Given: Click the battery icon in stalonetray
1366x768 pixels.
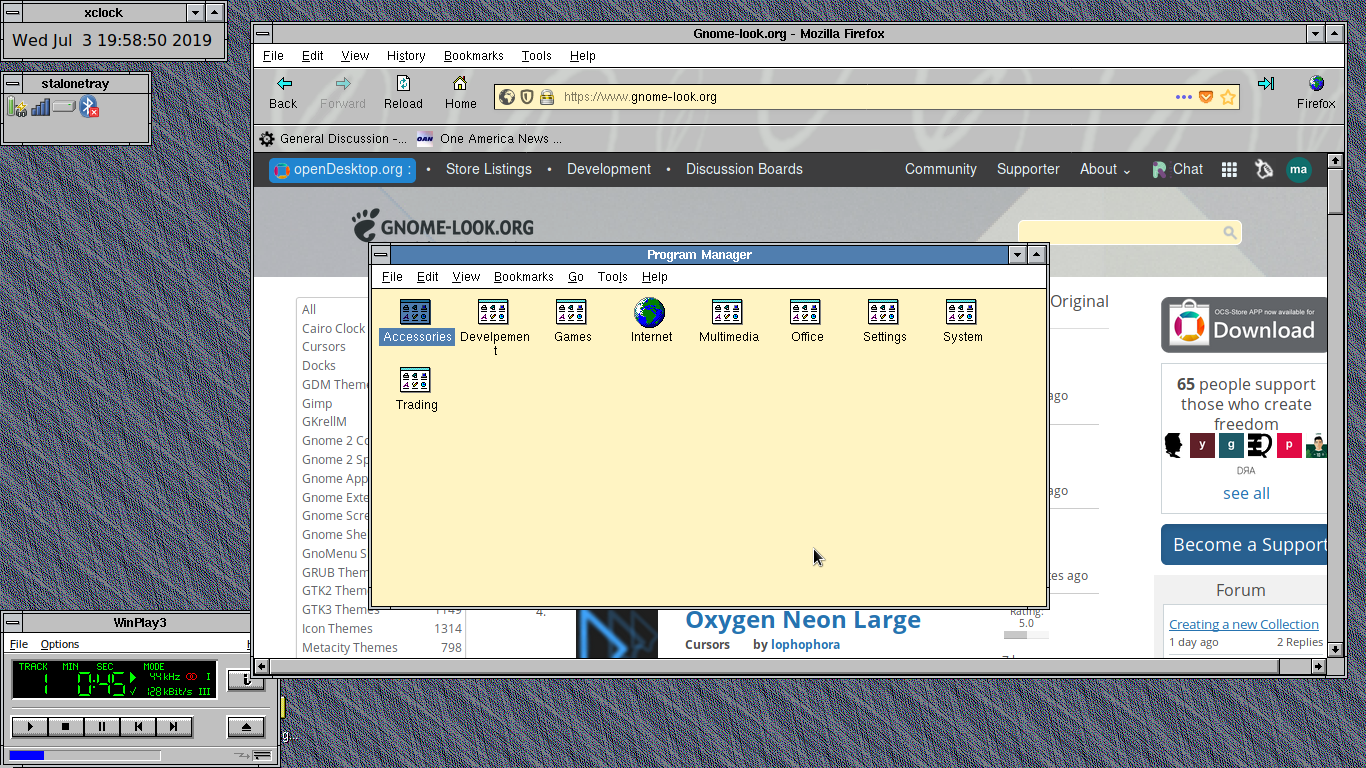Looking at the screenshot, I should (17, 107).
